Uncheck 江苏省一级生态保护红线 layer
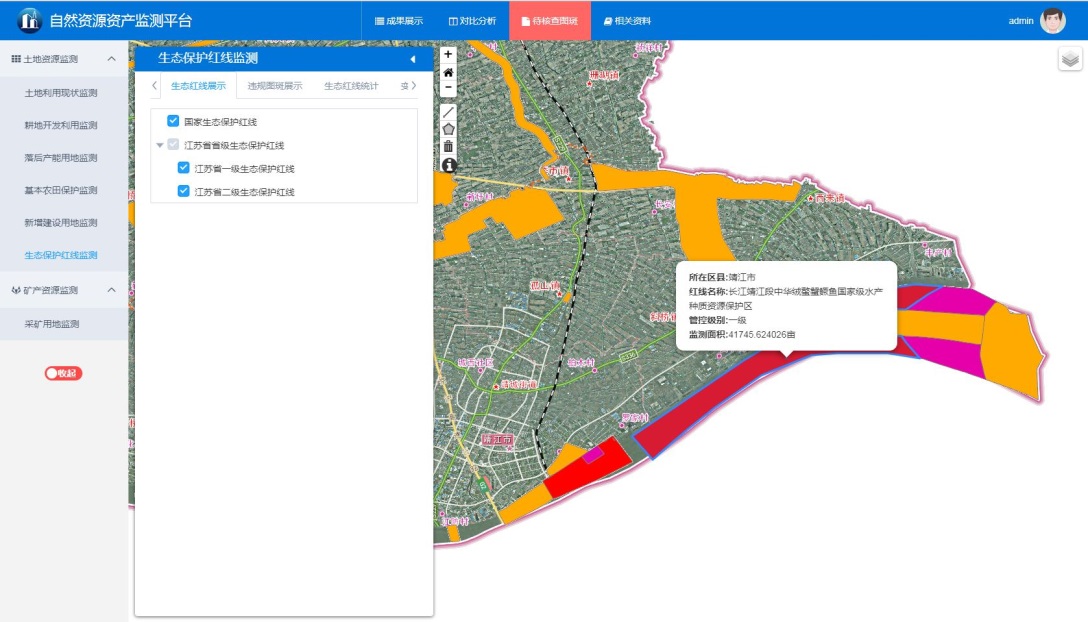 pos(183,168)
